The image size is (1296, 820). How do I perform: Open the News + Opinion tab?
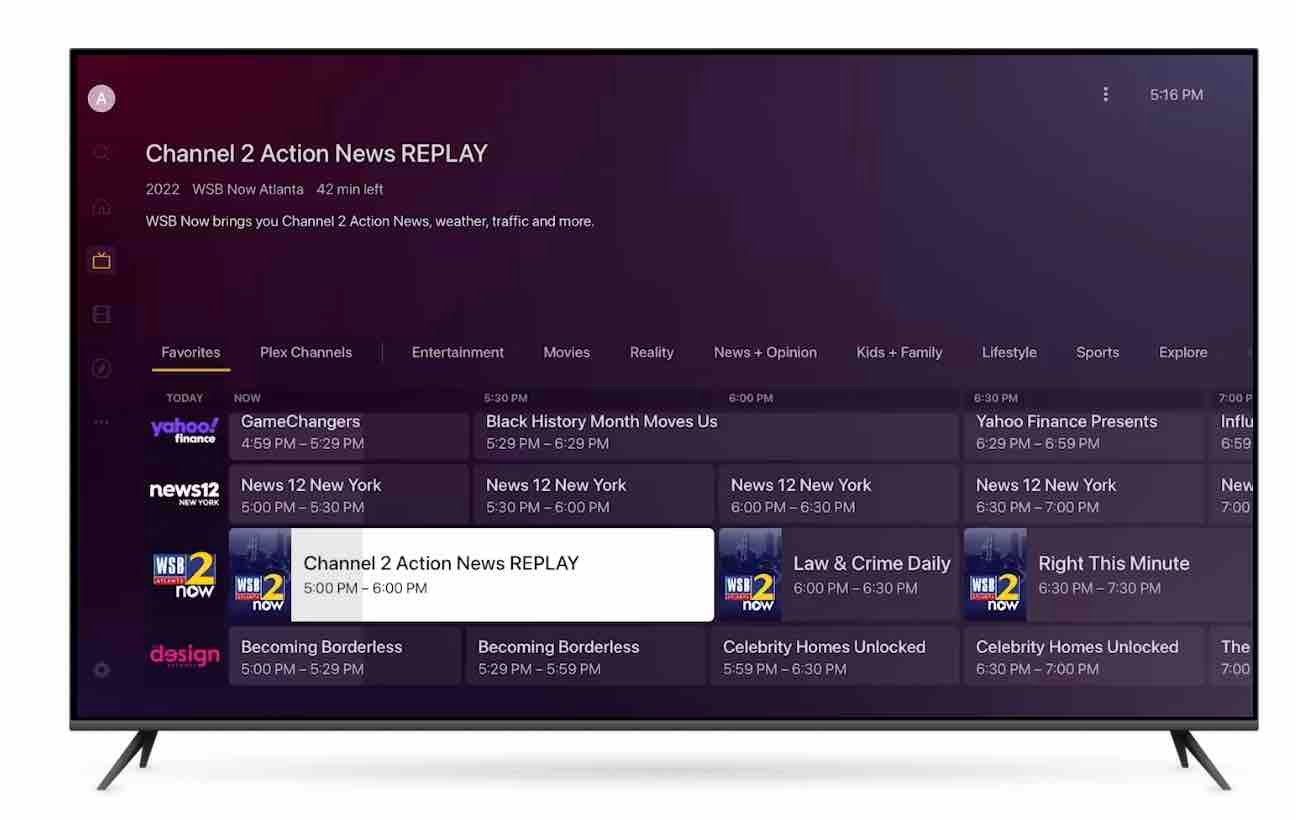765,352
